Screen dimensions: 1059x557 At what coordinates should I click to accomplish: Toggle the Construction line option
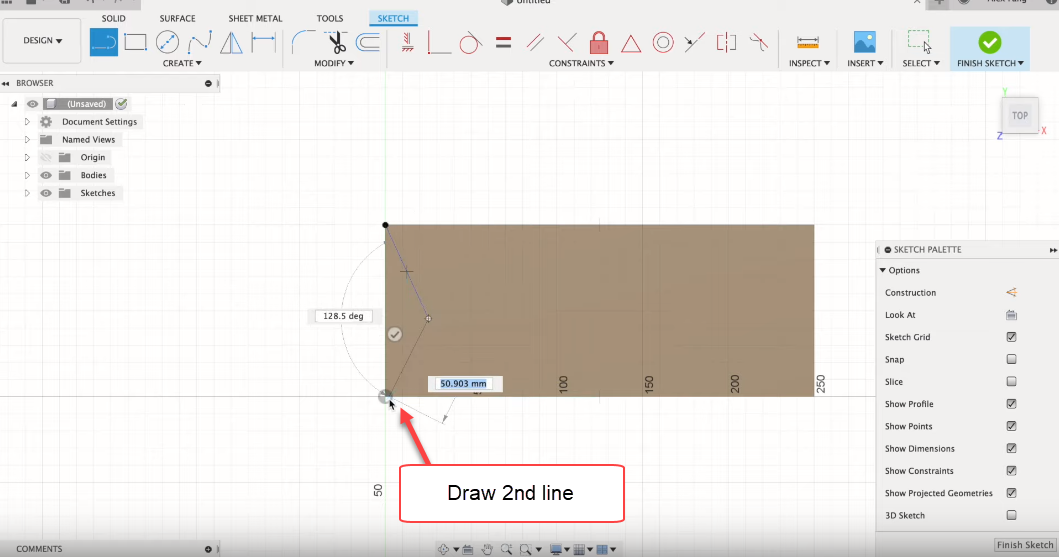coord(1011,292)
